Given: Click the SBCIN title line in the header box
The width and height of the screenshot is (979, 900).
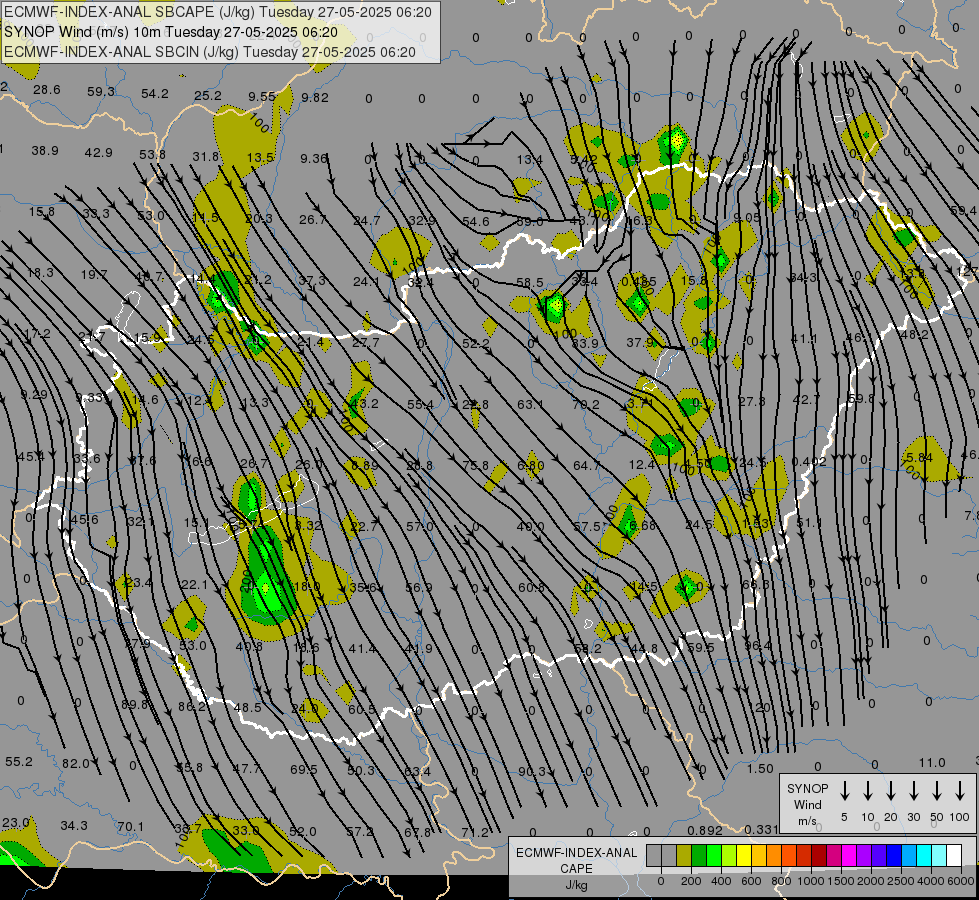Looking at the screenshot, I should (x=210, y=52).
